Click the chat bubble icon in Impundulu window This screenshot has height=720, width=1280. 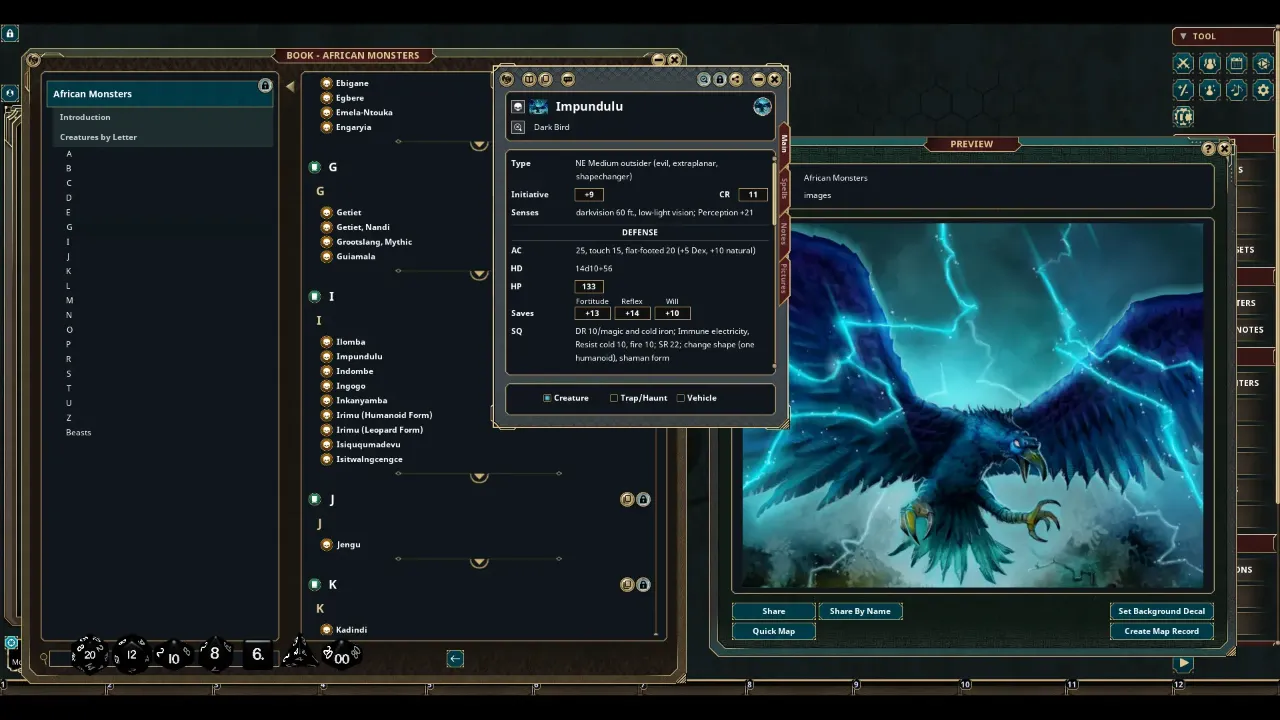[568, 79]
